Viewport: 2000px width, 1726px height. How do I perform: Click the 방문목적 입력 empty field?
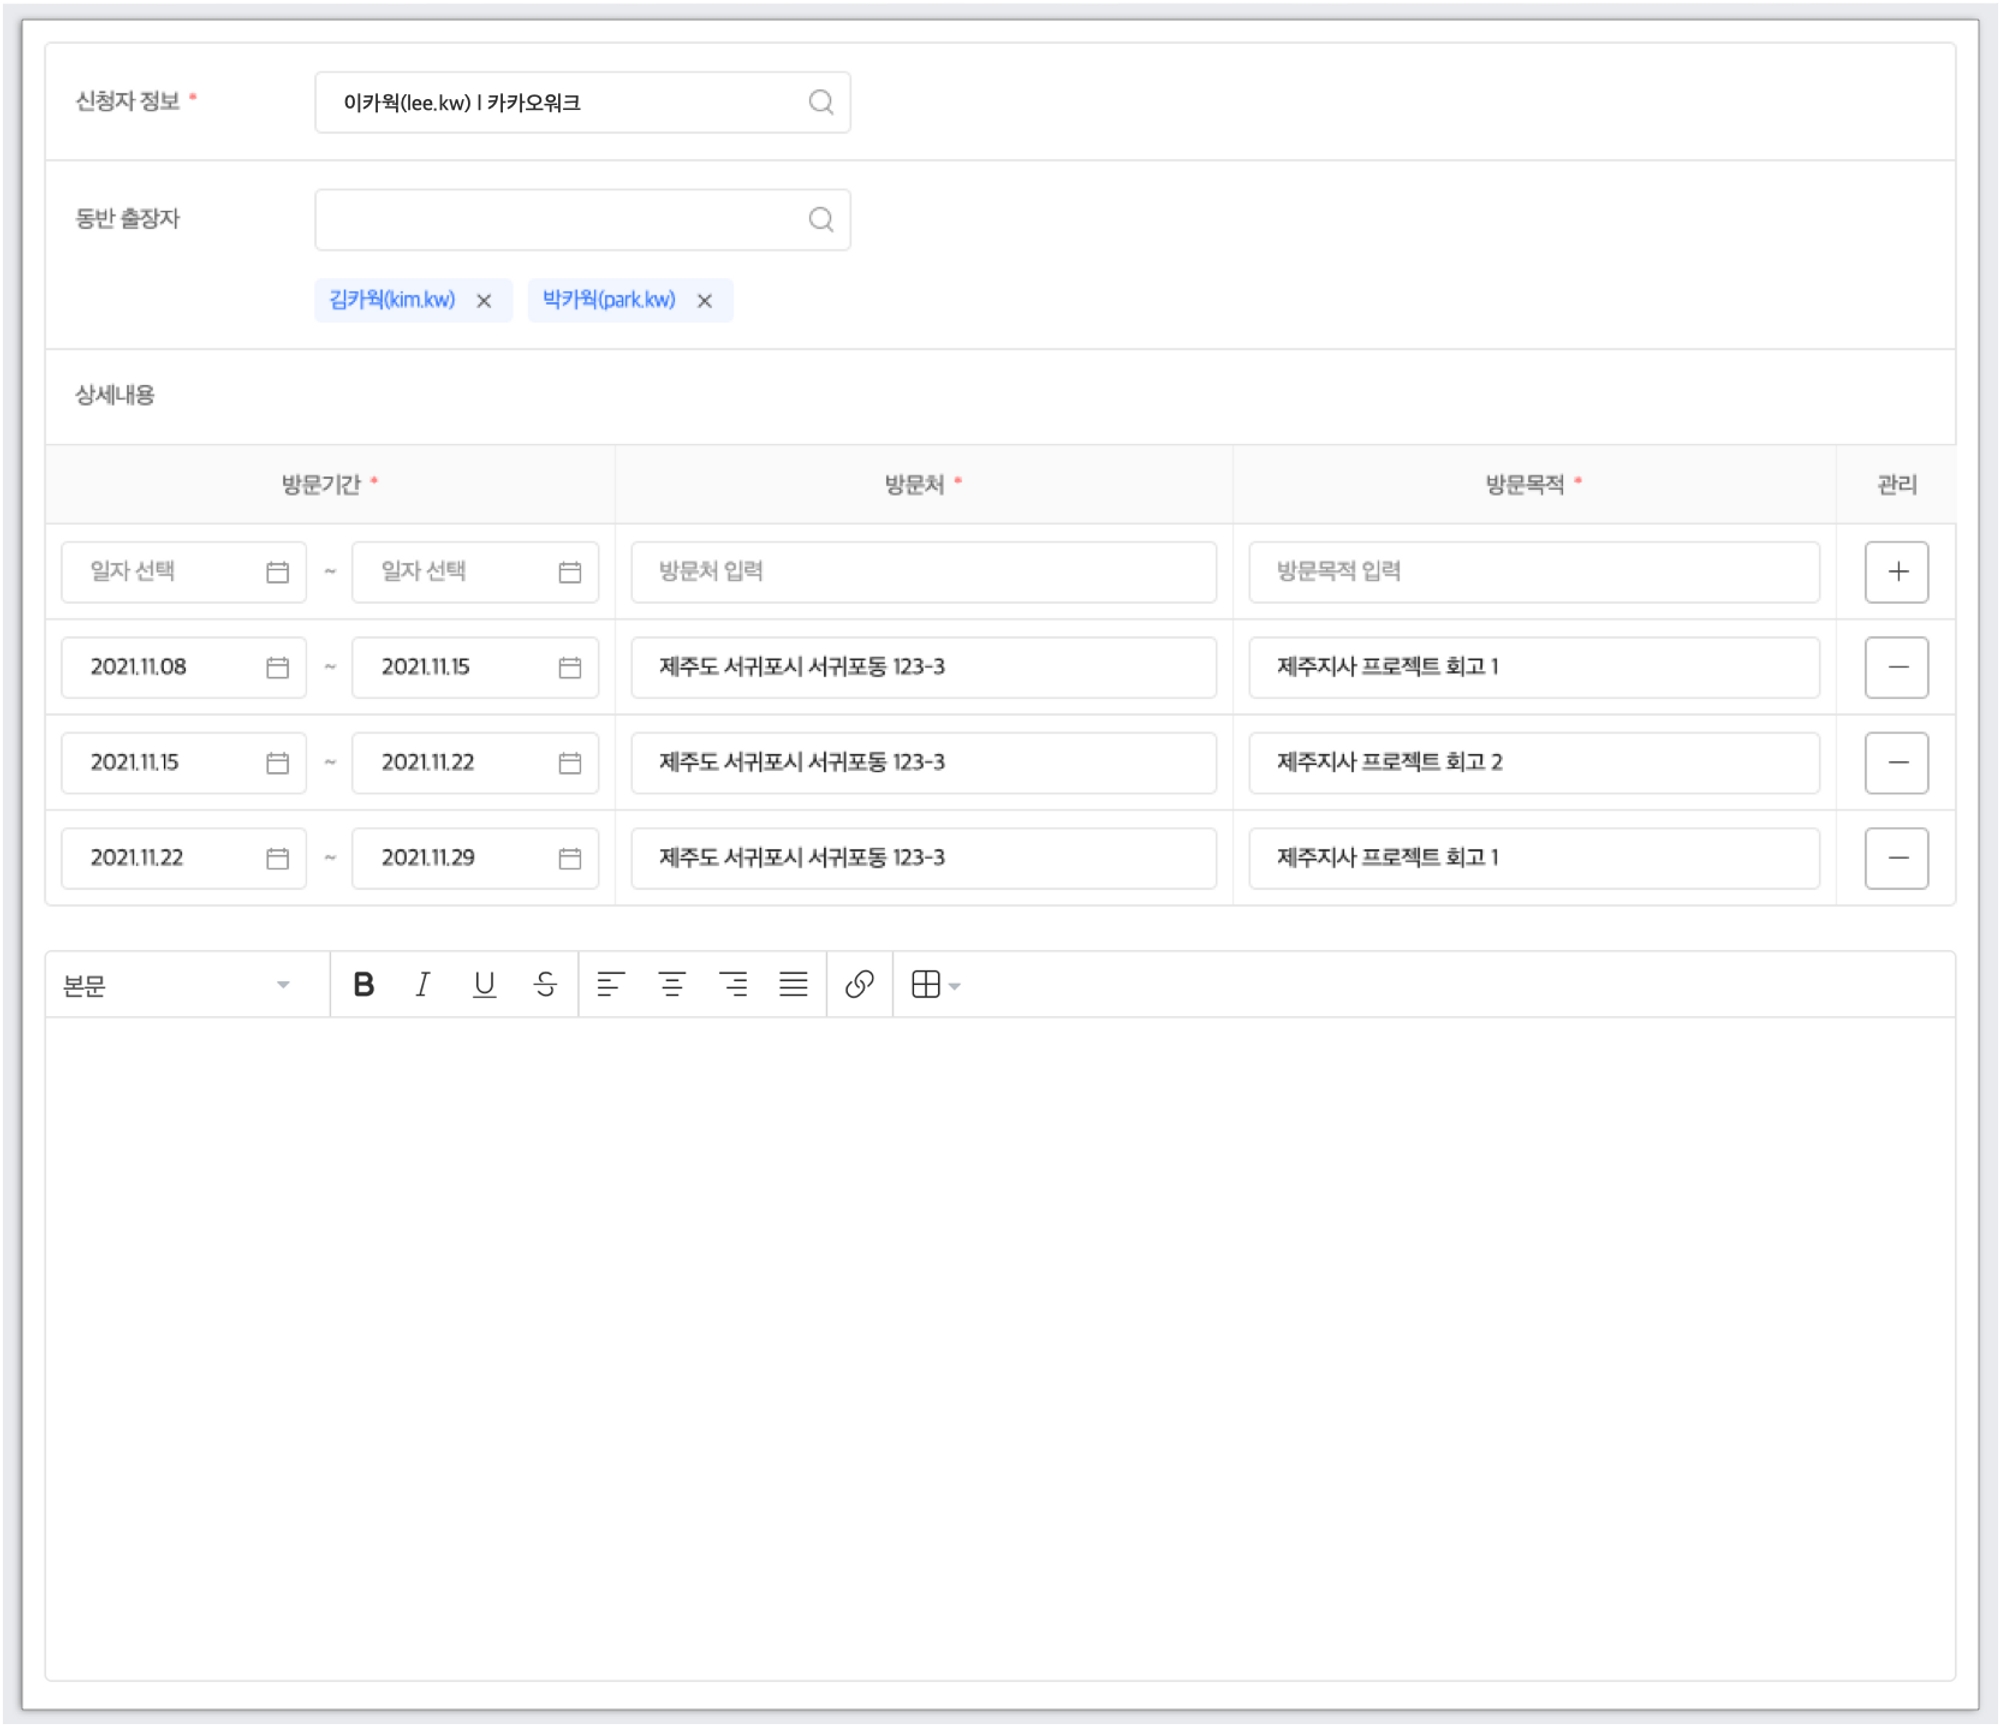pos(1533,572)
